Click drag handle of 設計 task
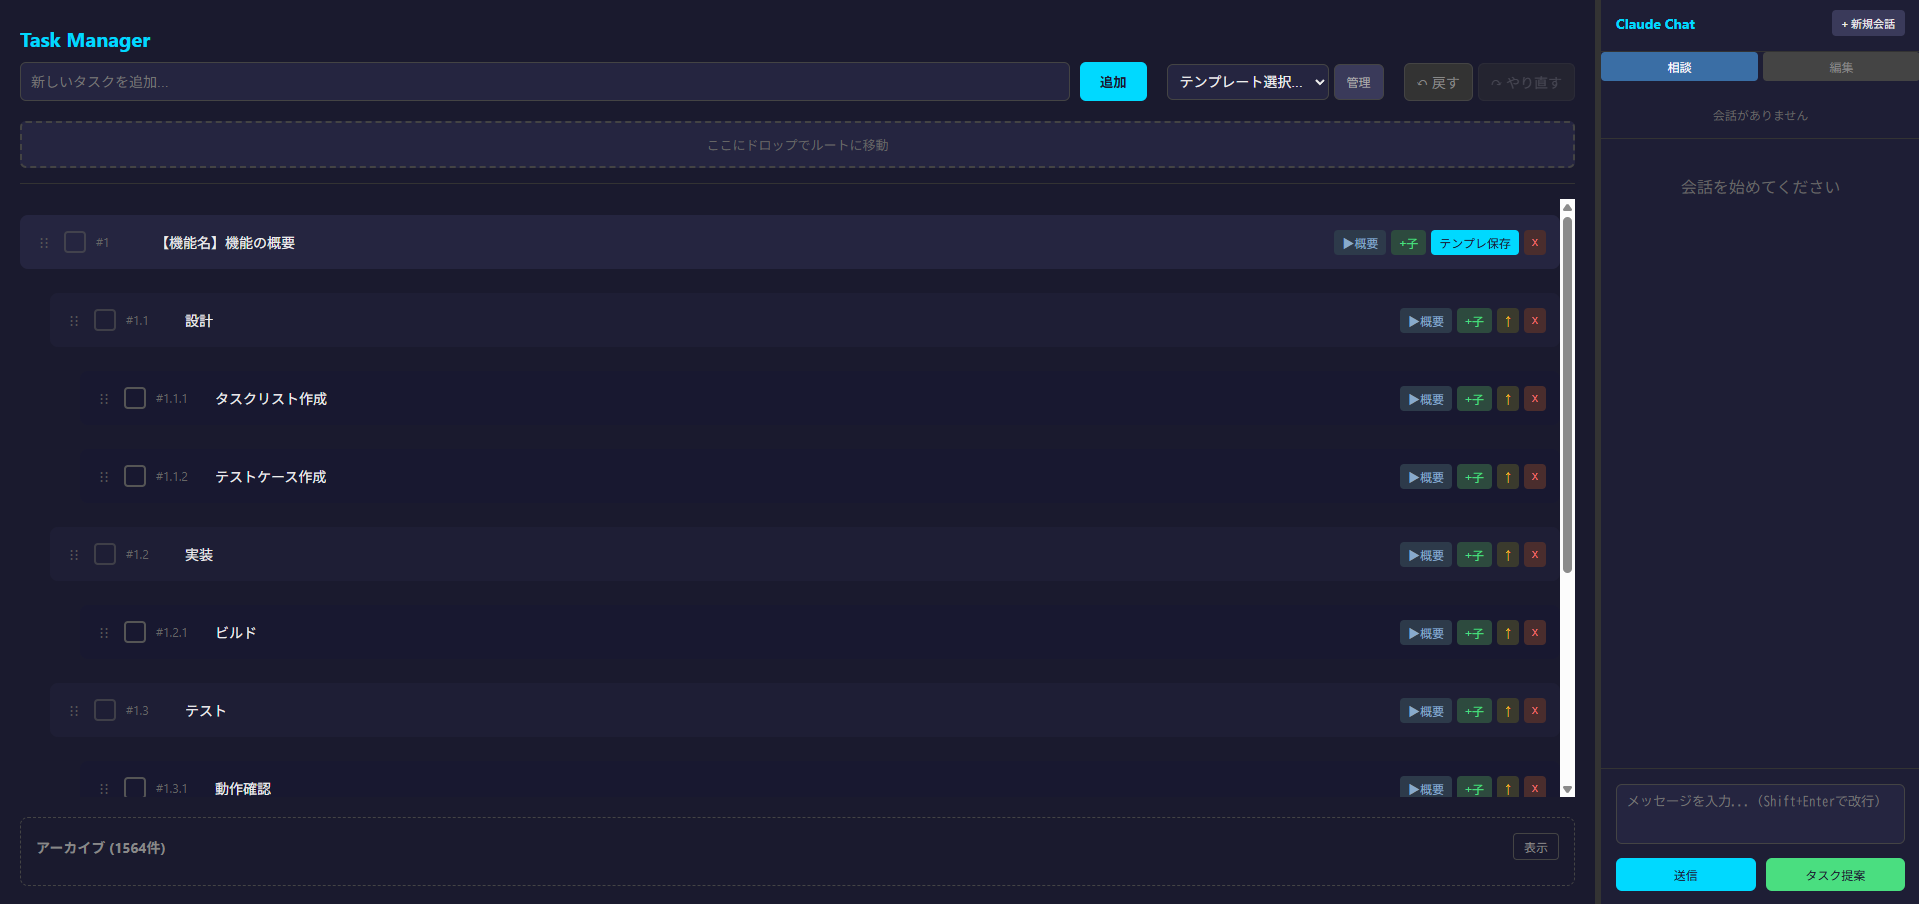Viewport: 1919px width, 904px height. [74, 321]
